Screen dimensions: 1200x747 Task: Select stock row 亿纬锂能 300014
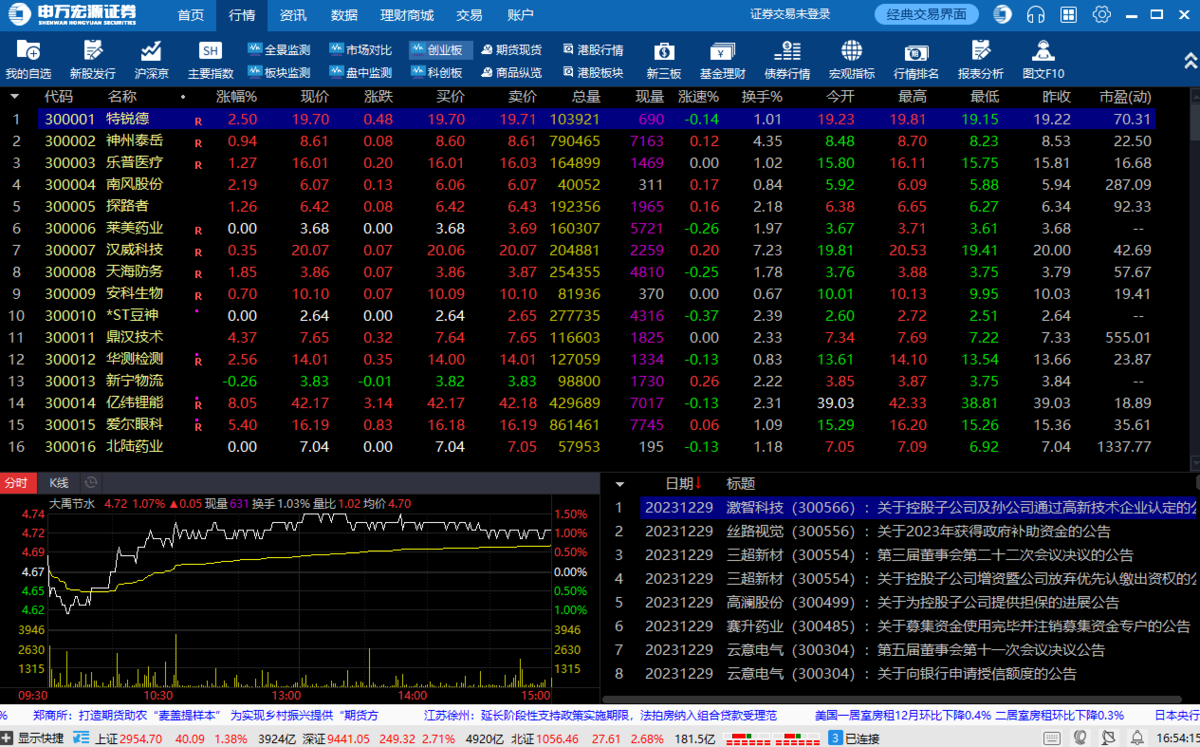coord(595,402)
